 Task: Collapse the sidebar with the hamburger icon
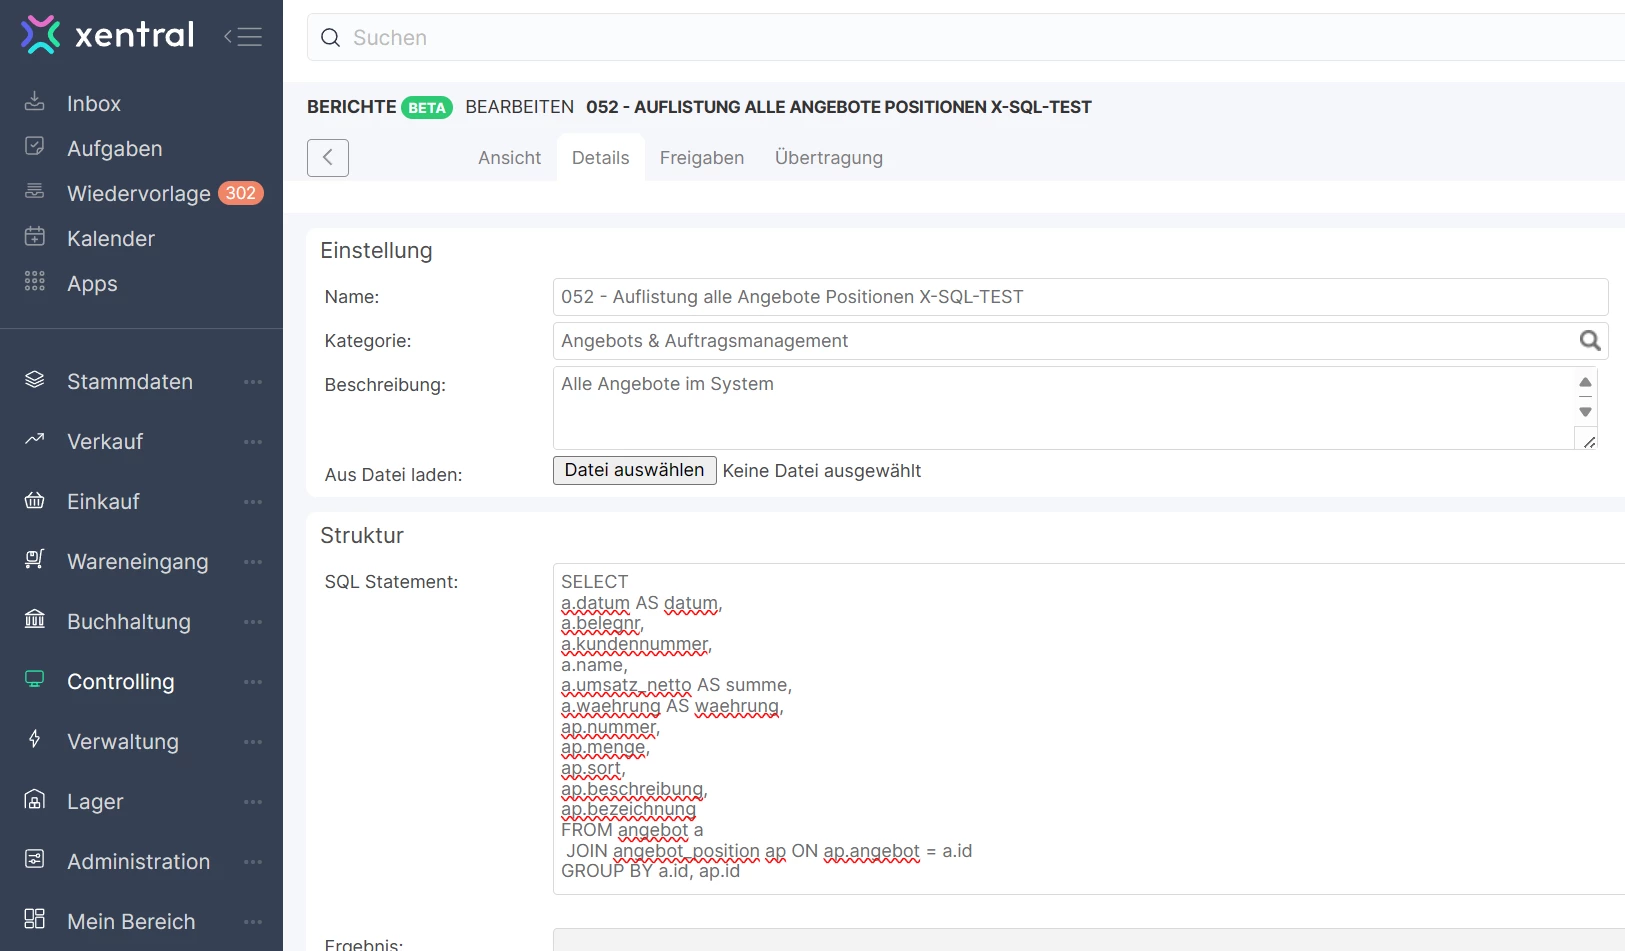(243, 37)
